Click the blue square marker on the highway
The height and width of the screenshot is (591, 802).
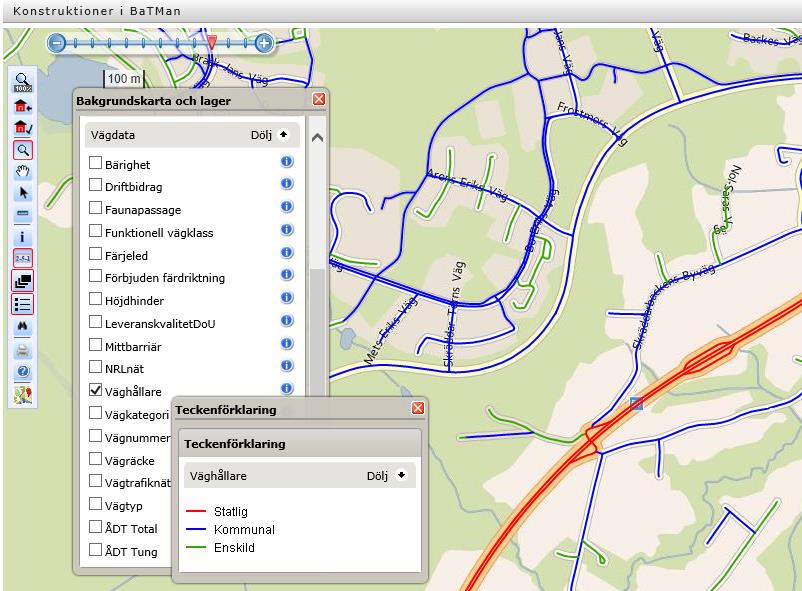point(636,404)
